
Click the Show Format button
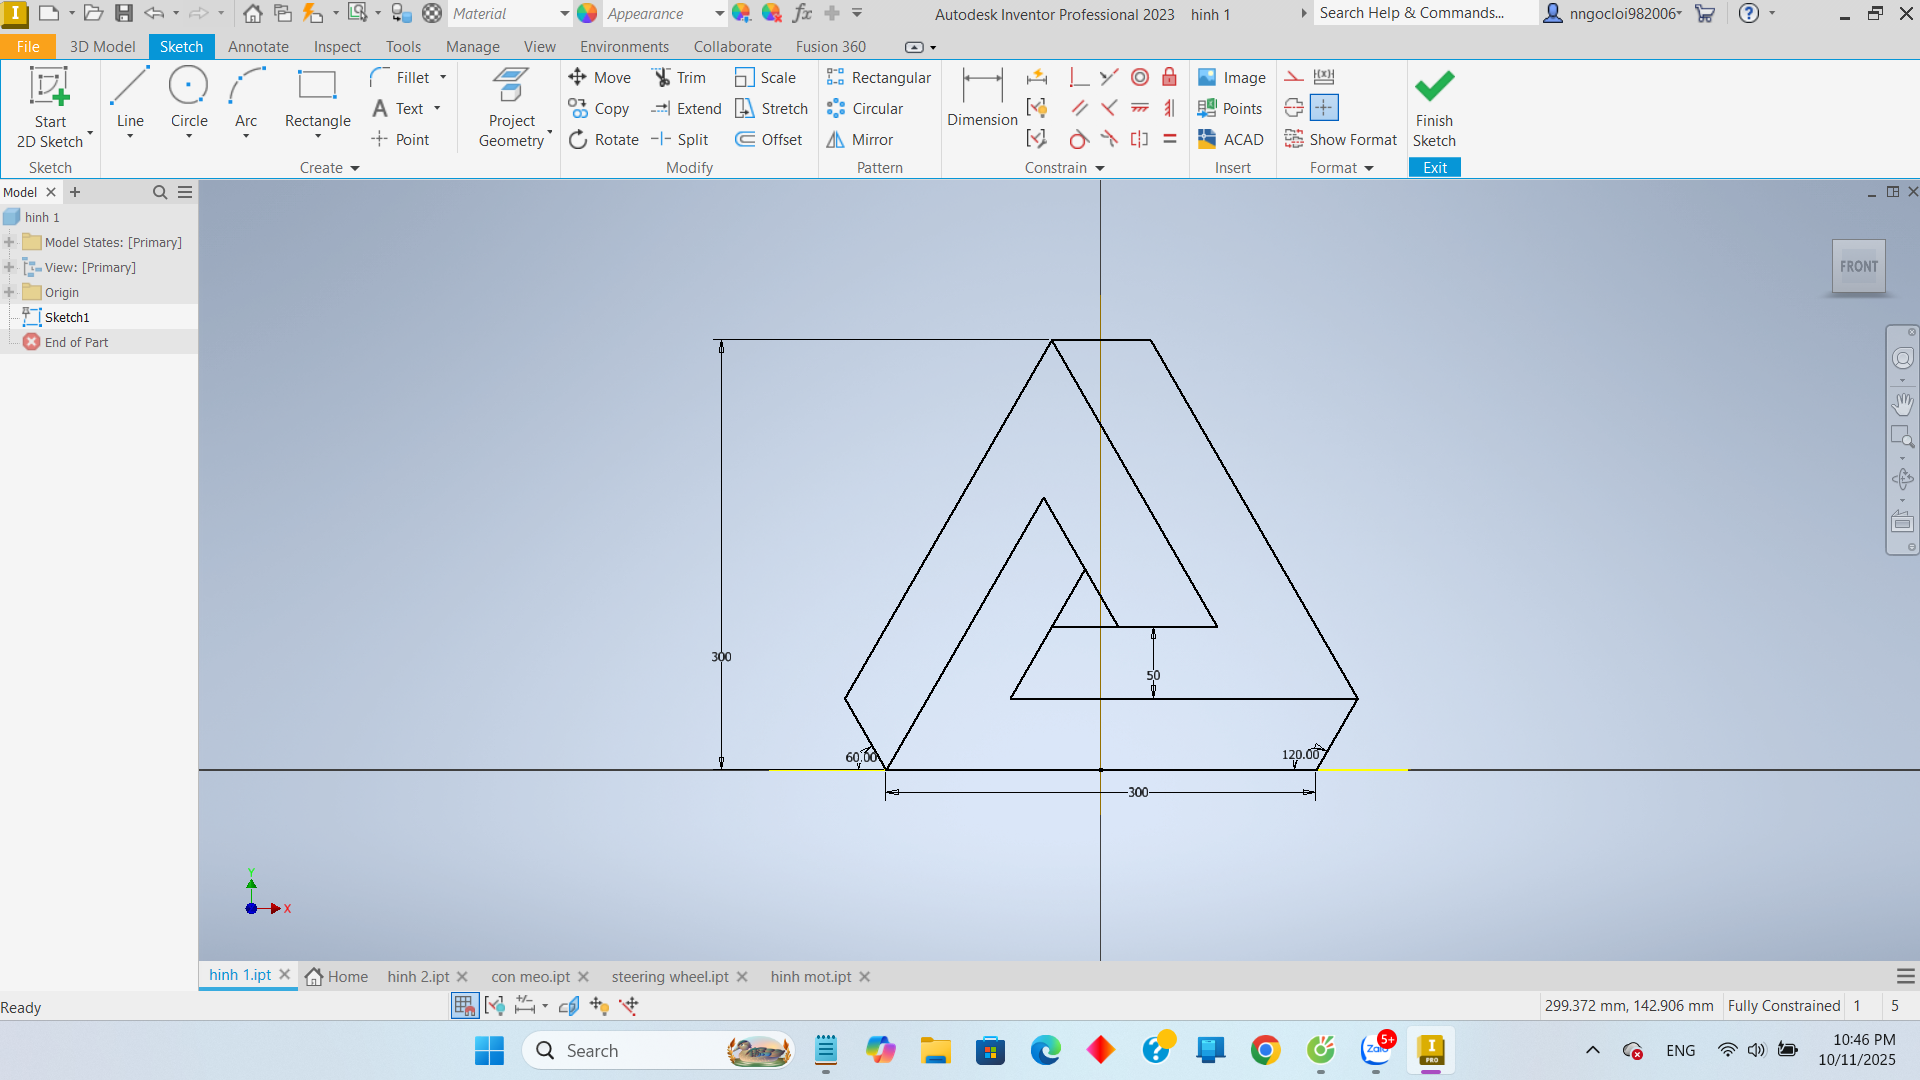pos(1341,139)
